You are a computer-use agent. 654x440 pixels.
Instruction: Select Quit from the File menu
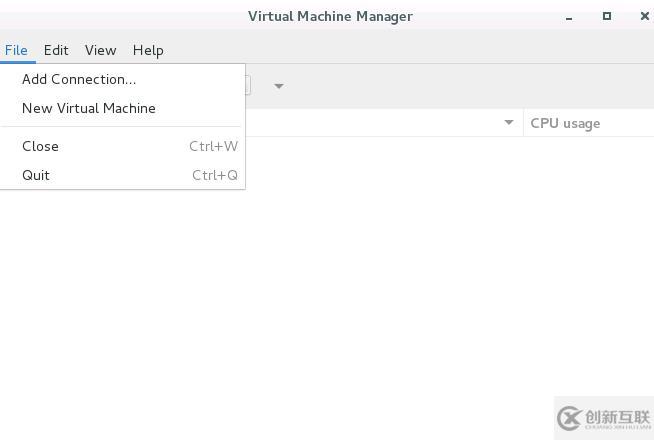[36, 175]
